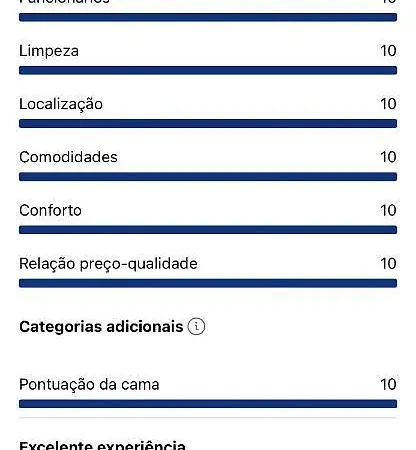
Task: Click the Conforto score value 10
Action: click(388, 210)
